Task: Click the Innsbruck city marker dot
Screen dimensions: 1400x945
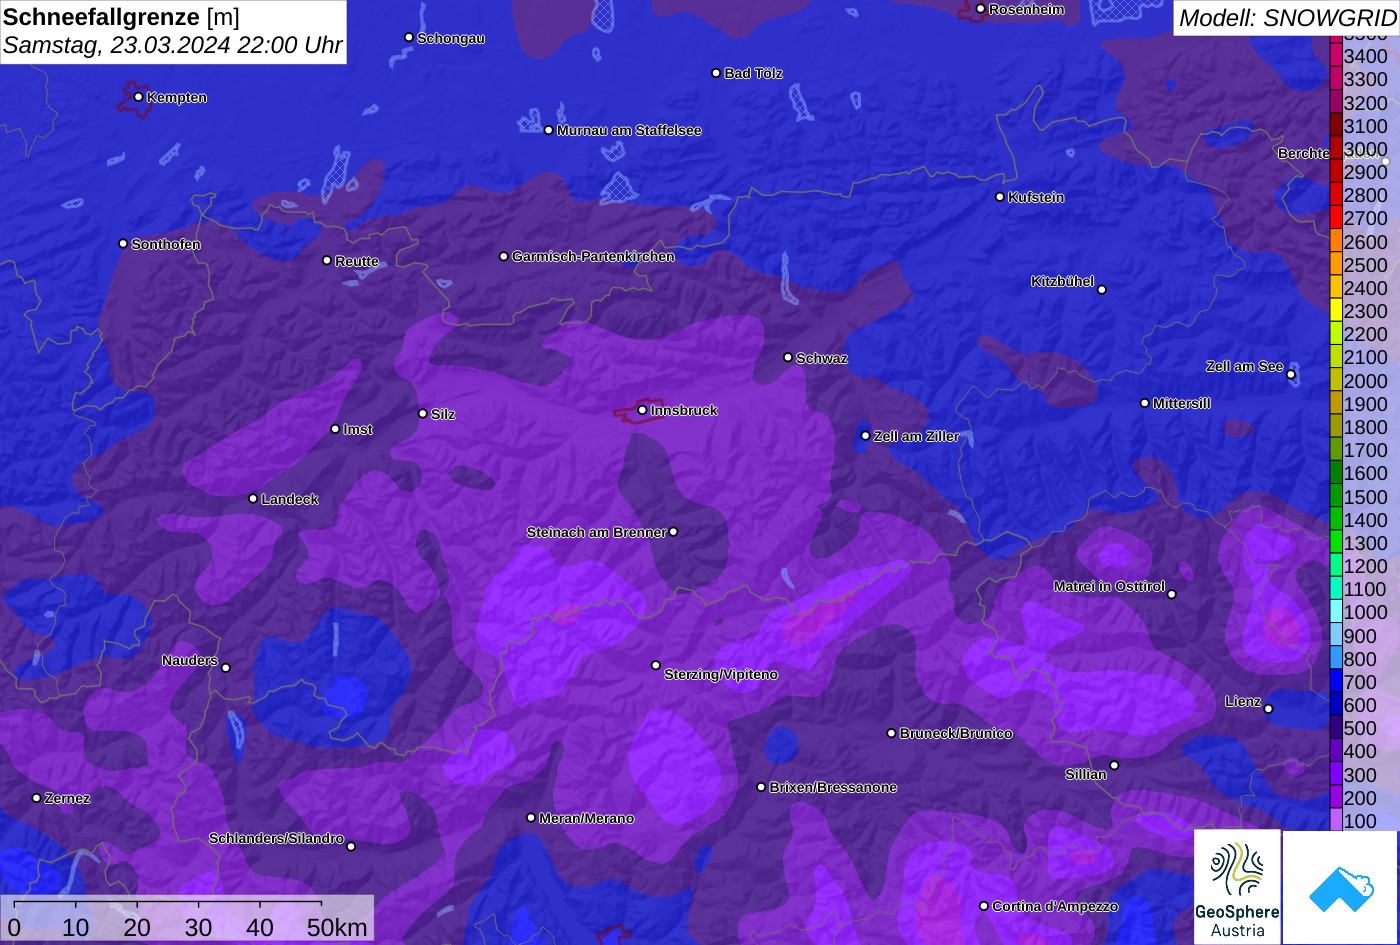Action: click(642, 410)
